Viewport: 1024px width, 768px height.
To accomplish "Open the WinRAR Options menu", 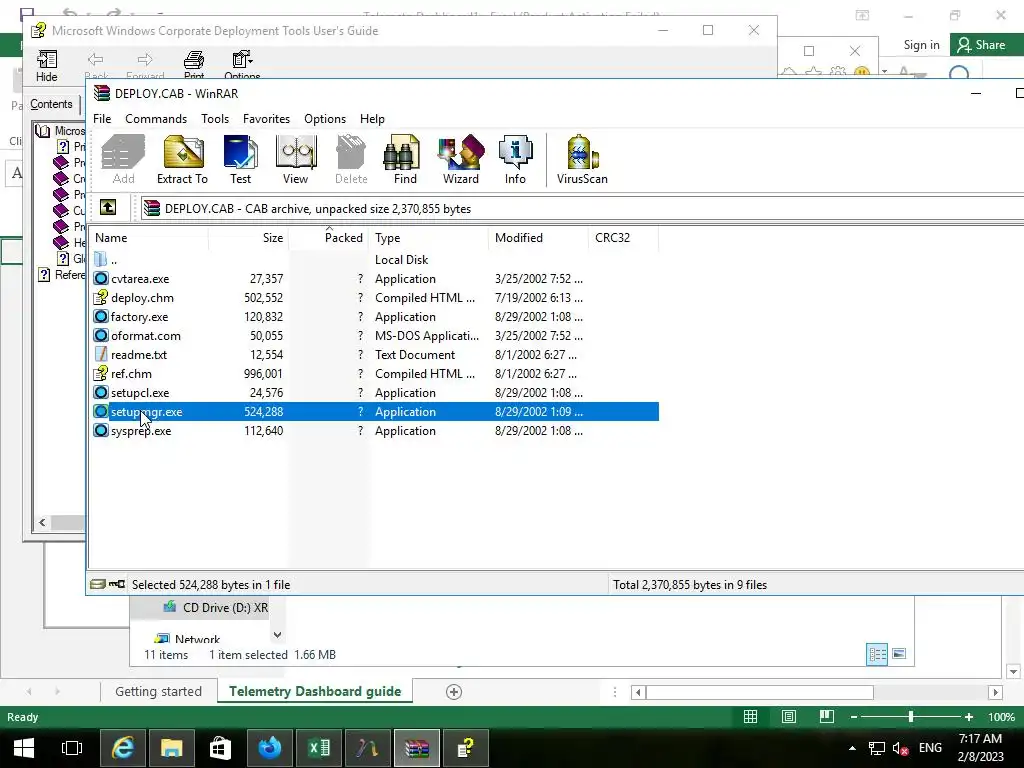I will (x=325, y=119).
